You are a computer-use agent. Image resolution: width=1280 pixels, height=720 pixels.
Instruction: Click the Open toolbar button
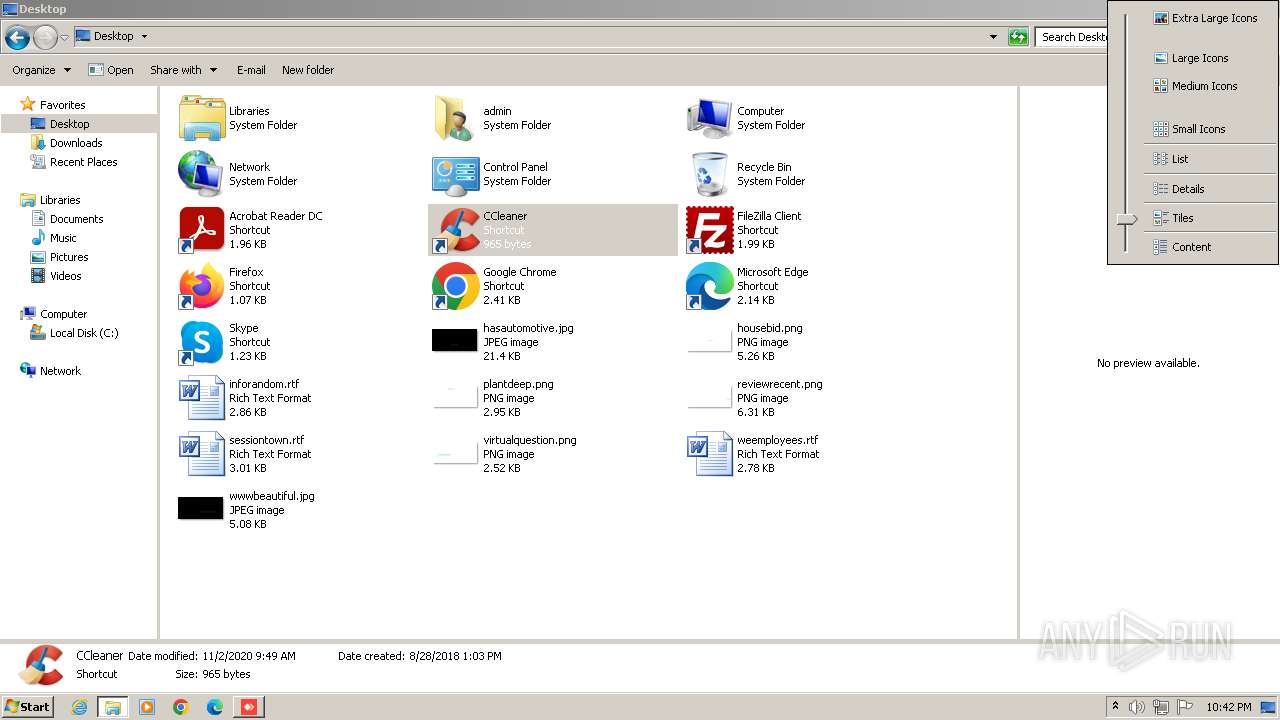(x=111, y=70)
